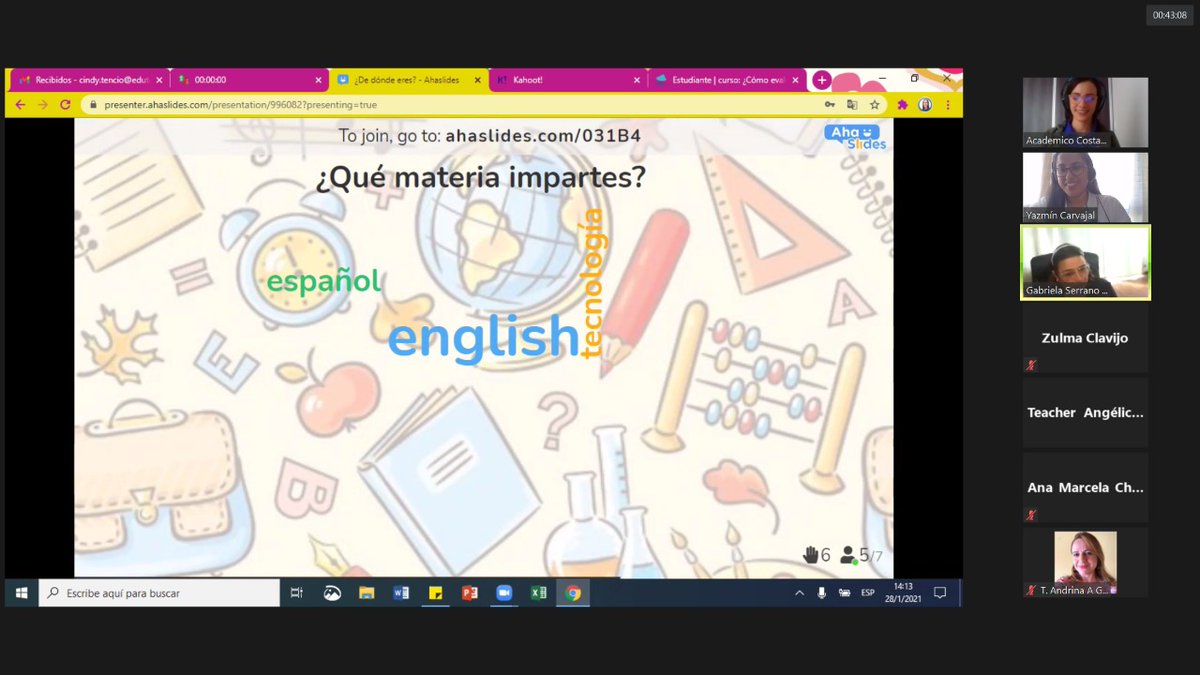1200x675 pixels.
Task: Open the Chrome extensions puzzle icon
Action: (902, 104)
